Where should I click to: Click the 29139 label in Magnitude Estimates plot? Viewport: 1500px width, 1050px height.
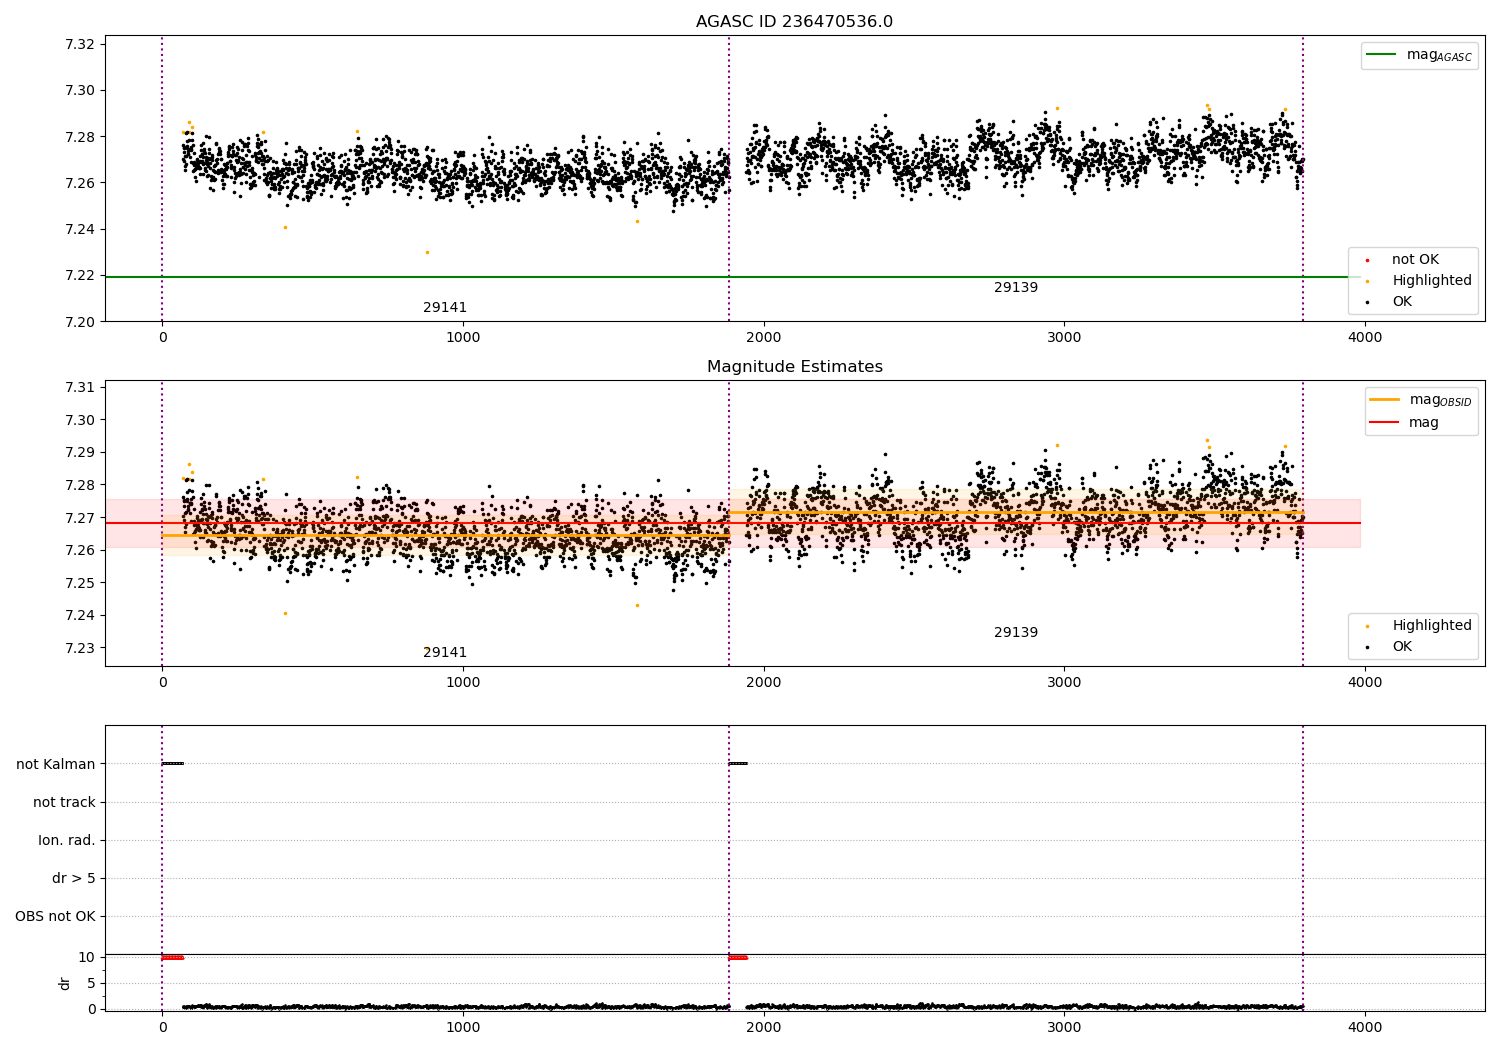1016,633
